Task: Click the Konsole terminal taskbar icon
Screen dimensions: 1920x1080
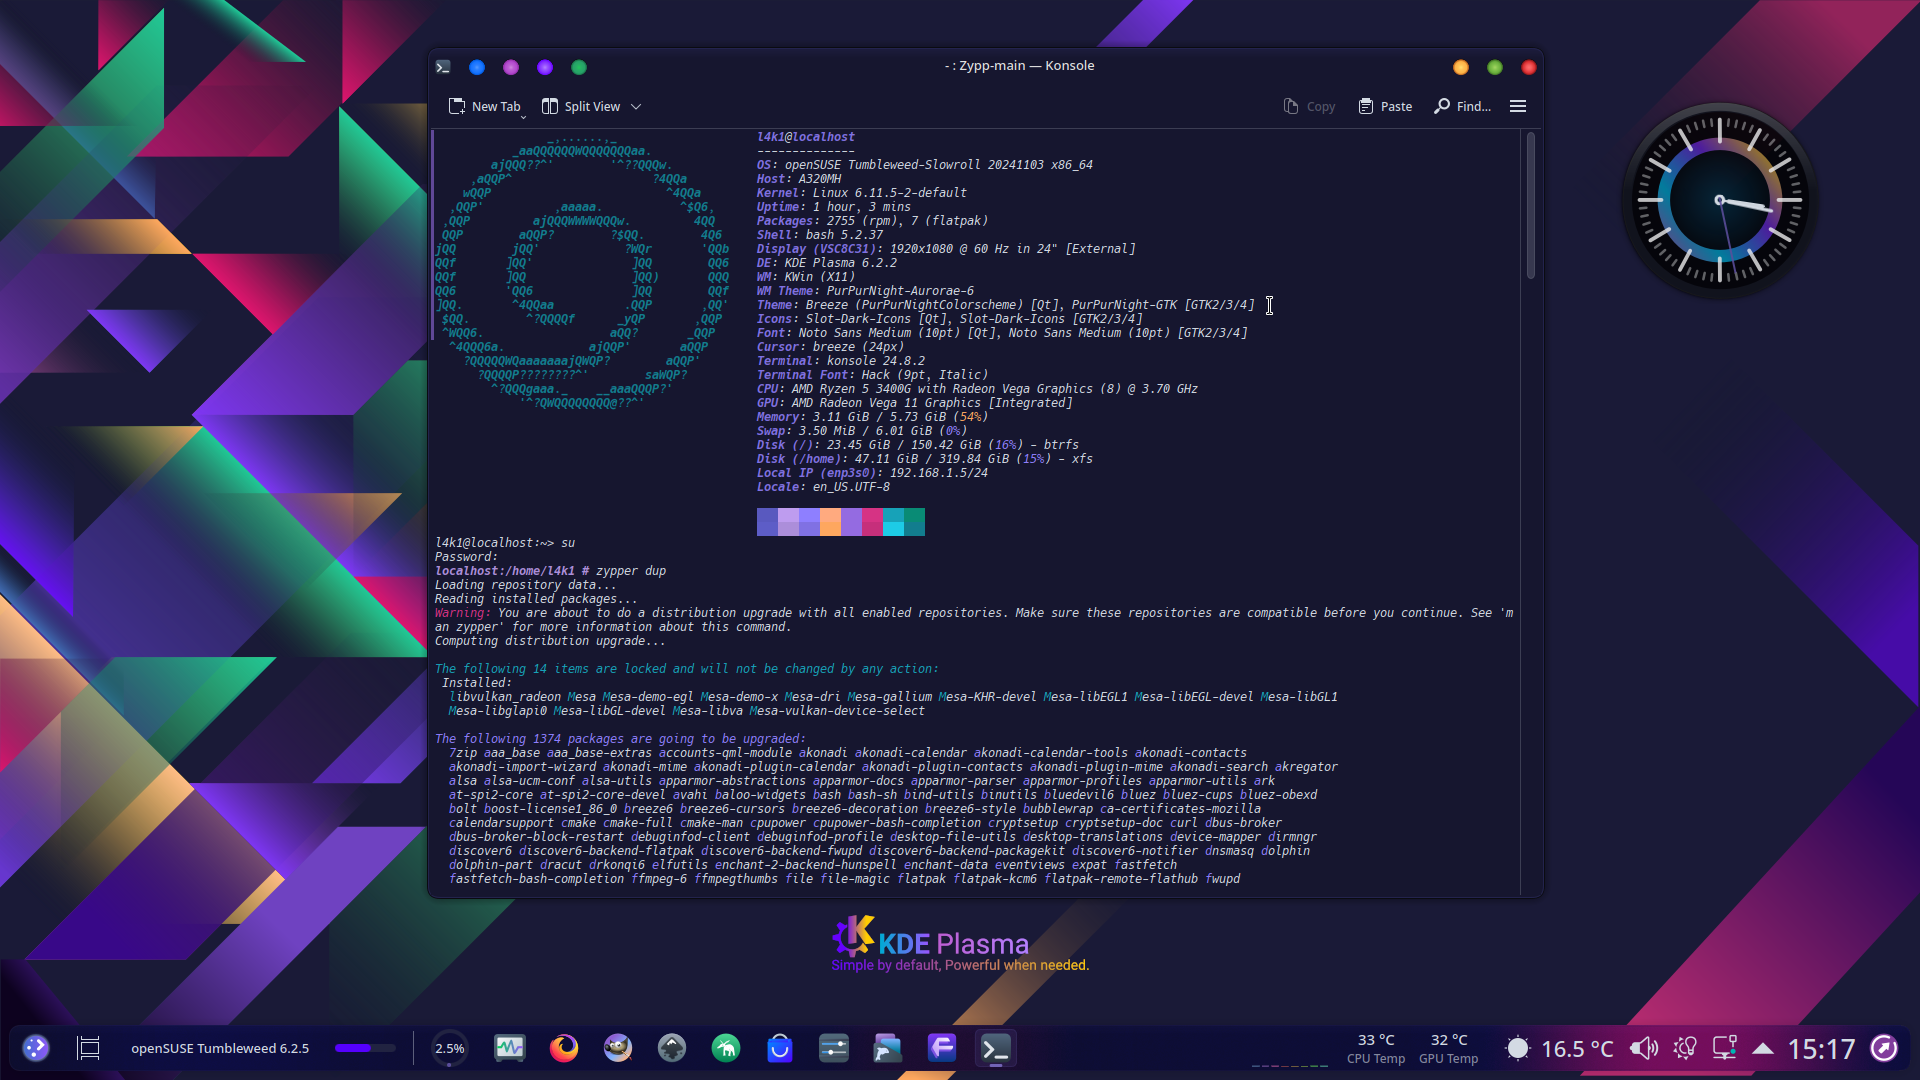Action: [996, 1048]
